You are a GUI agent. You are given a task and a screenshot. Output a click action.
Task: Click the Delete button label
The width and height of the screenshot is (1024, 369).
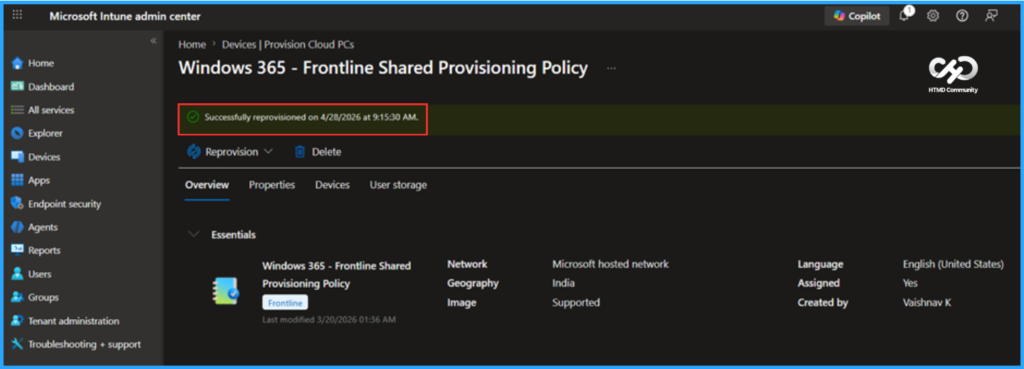pos(327,152)
